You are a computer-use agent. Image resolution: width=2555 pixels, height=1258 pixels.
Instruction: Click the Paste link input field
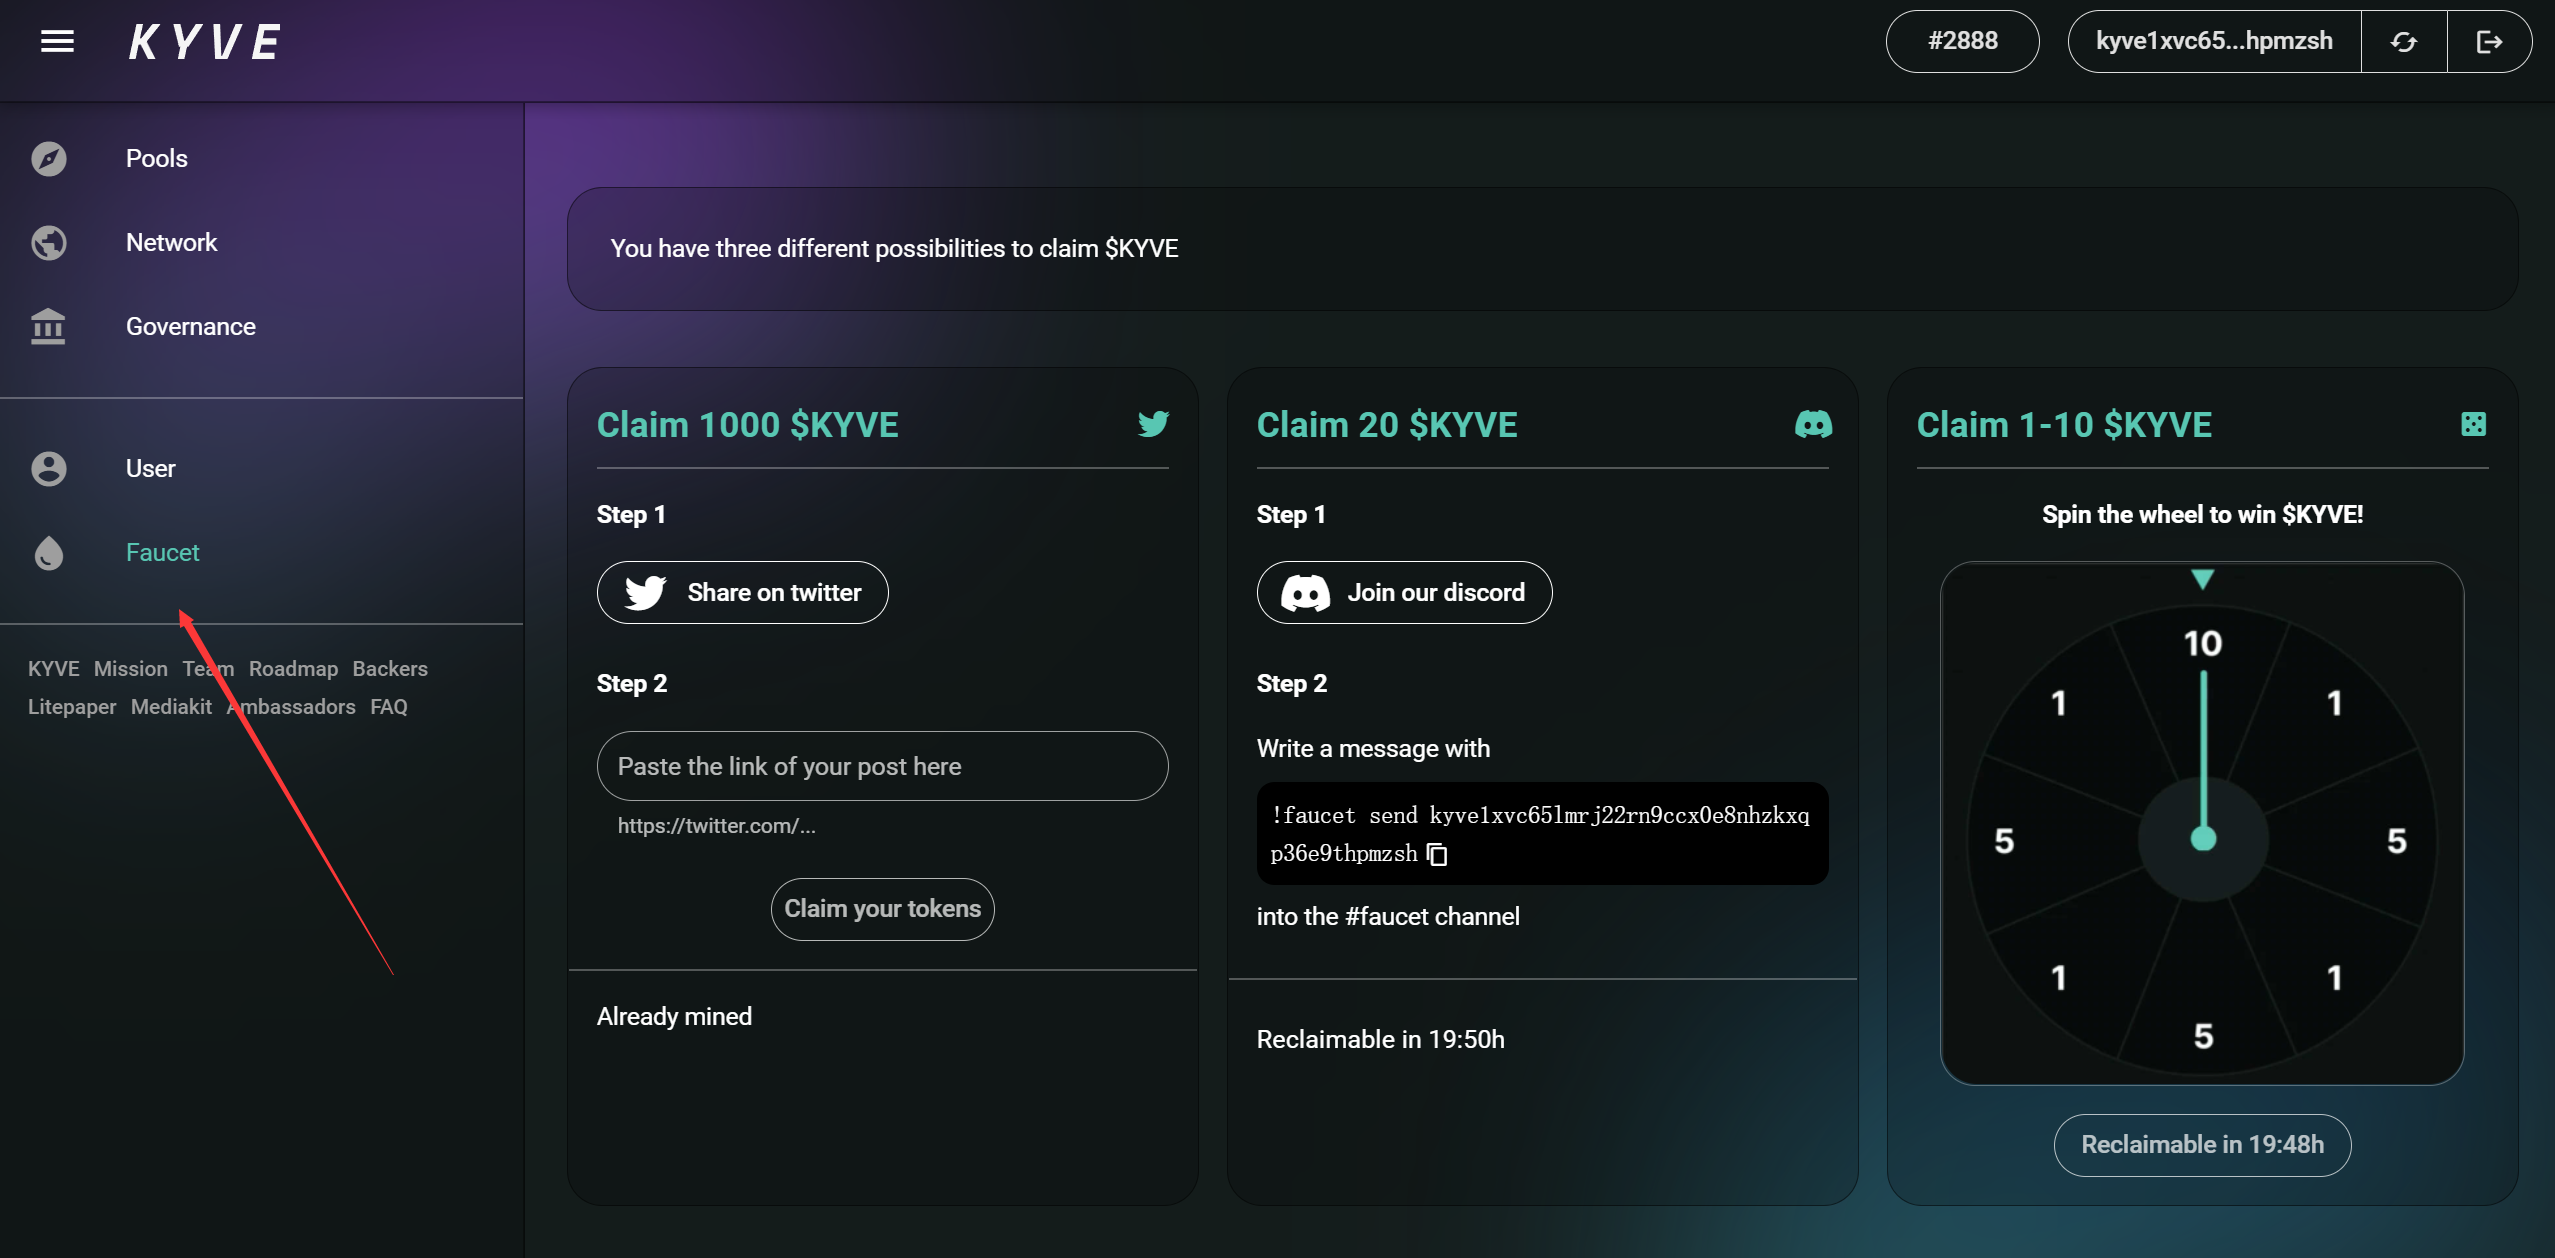882,766
